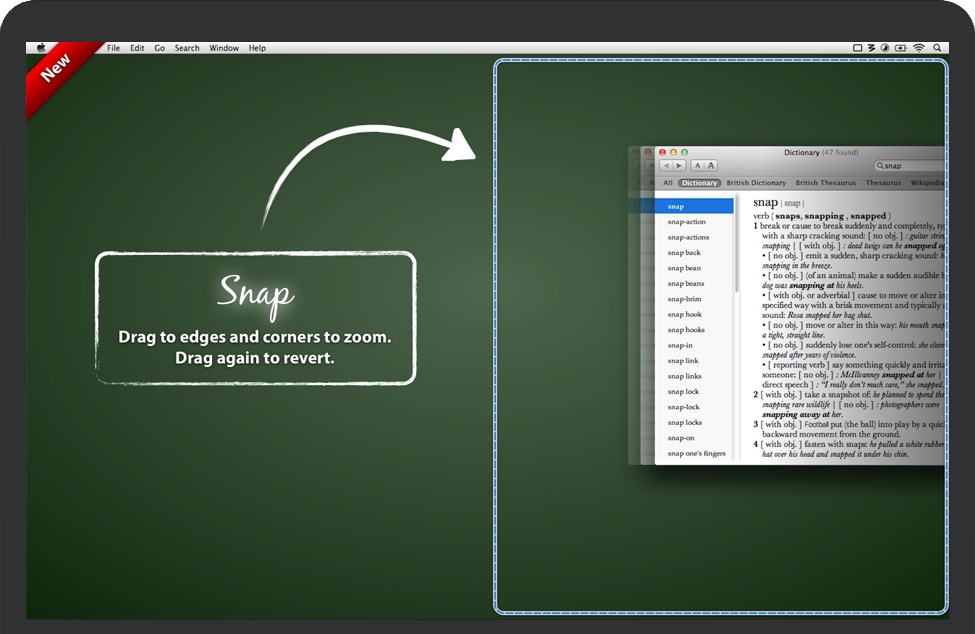Select 'snap-action' in the word list
The height and width of the screenshot is (634, 975).
tap(687, 222)
